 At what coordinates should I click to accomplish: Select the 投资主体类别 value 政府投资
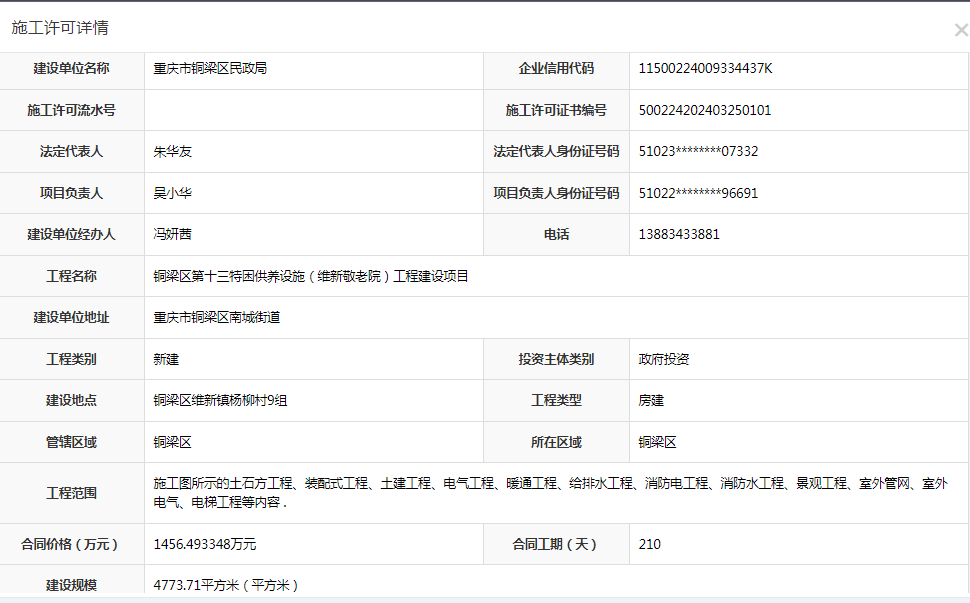coord(664,359)
